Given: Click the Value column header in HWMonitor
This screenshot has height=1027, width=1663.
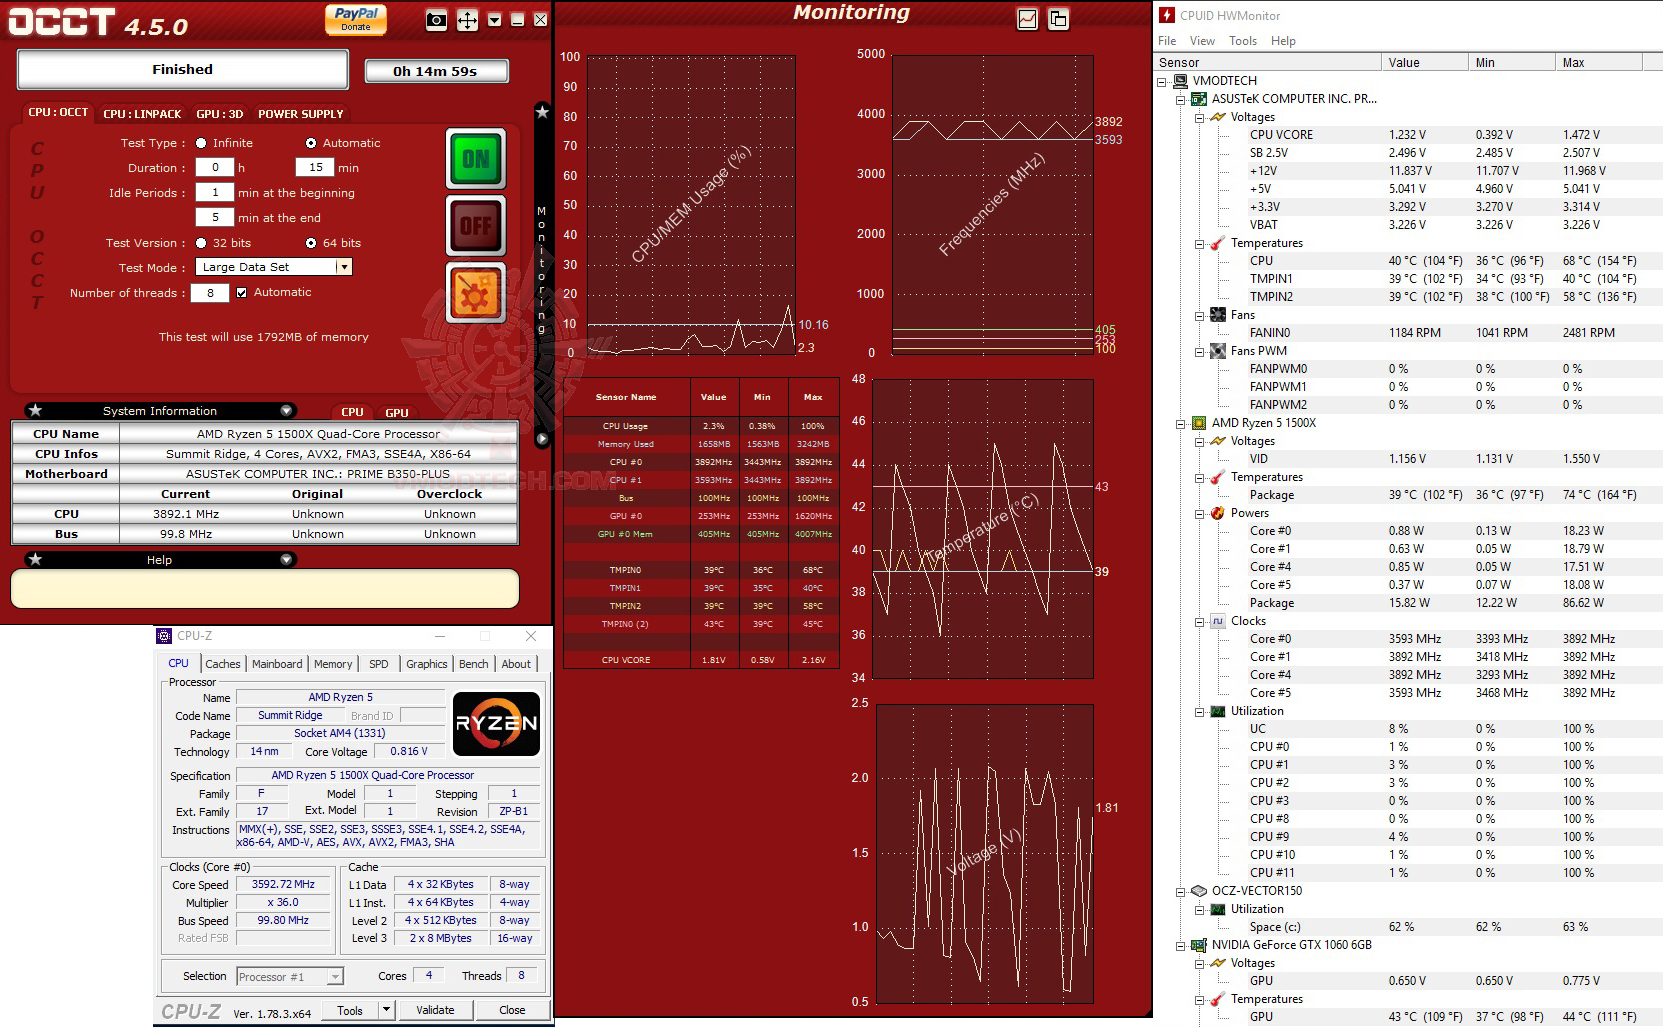Looking at the screenshot, I should pos(1426,62).
